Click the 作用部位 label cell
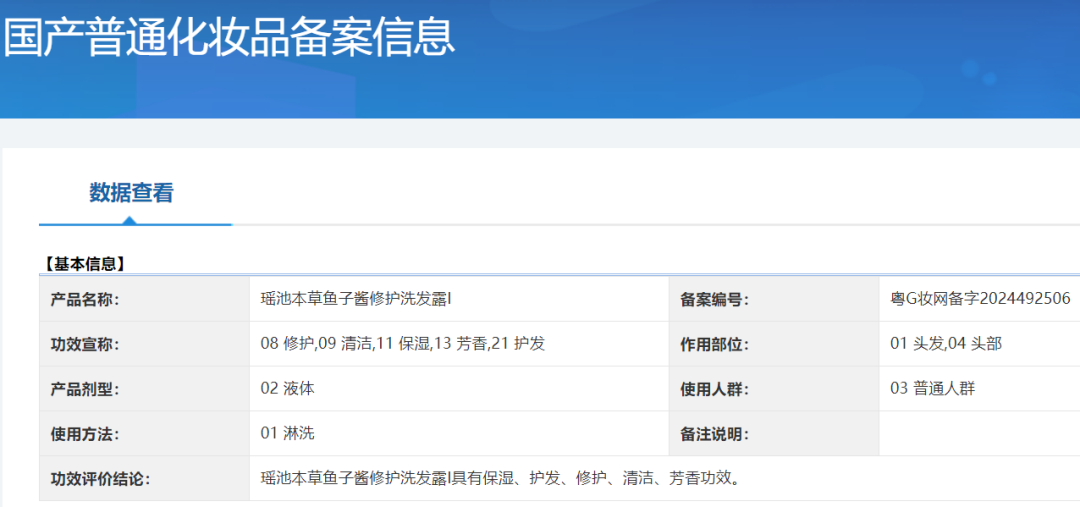The height and width of the screenshot is (507, 1080). tap(714, 344)
